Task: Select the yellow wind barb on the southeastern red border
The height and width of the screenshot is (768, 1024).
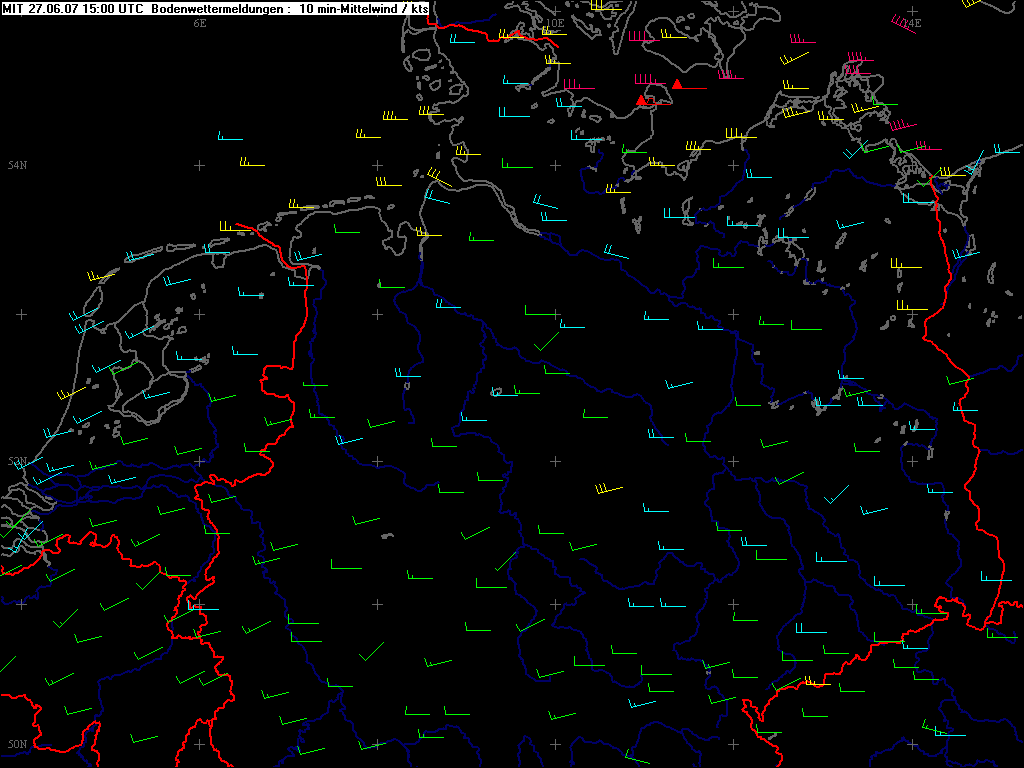Action: pyautogui.click(x=814, y=683)
